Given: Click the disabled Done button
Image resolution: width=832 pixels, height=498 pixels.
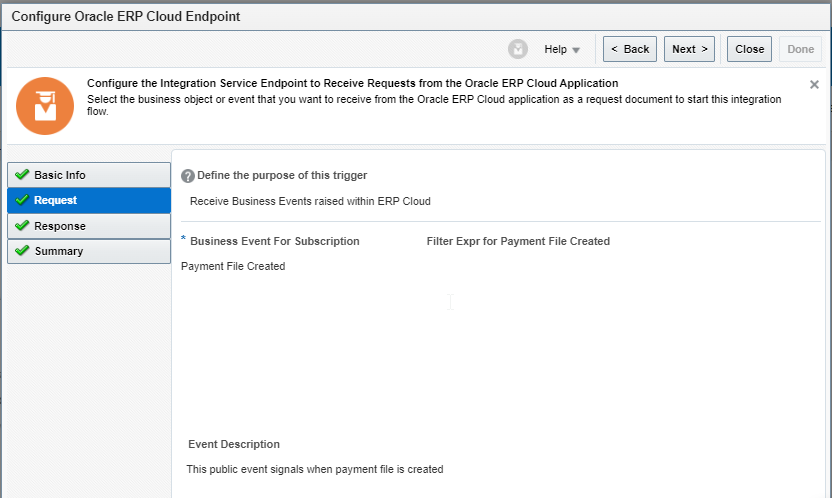Looking at the screenshot, I should tap(800, 49).
